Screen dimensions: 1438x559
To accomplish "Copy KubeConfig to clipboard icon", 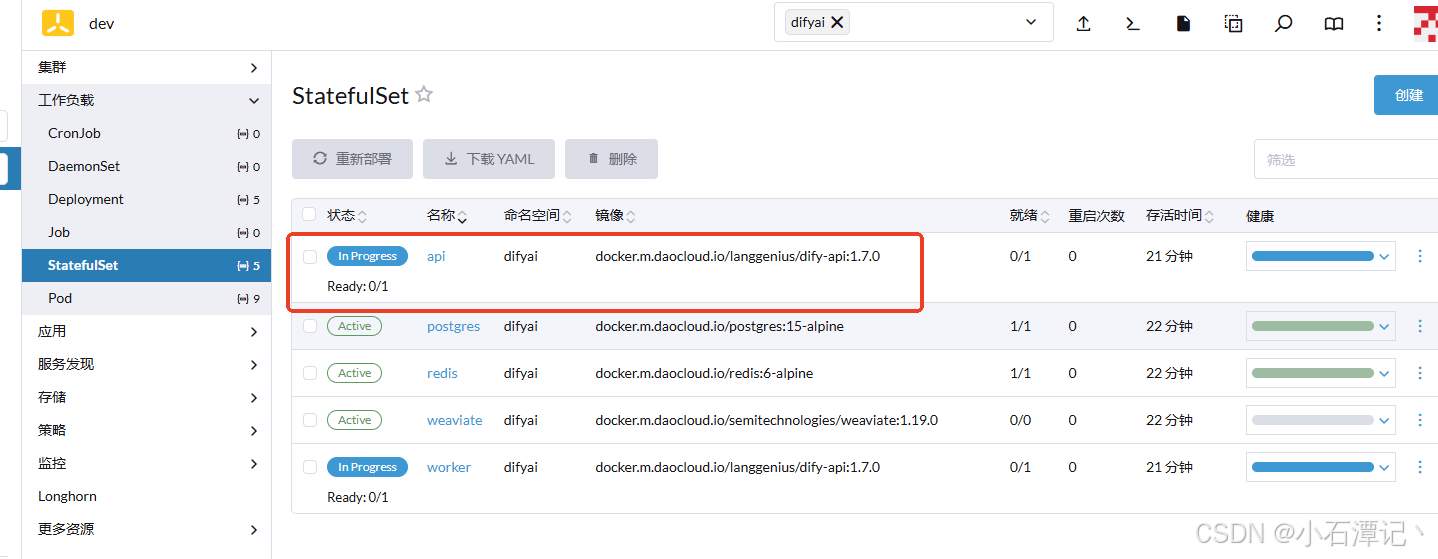I will 1233,24.
